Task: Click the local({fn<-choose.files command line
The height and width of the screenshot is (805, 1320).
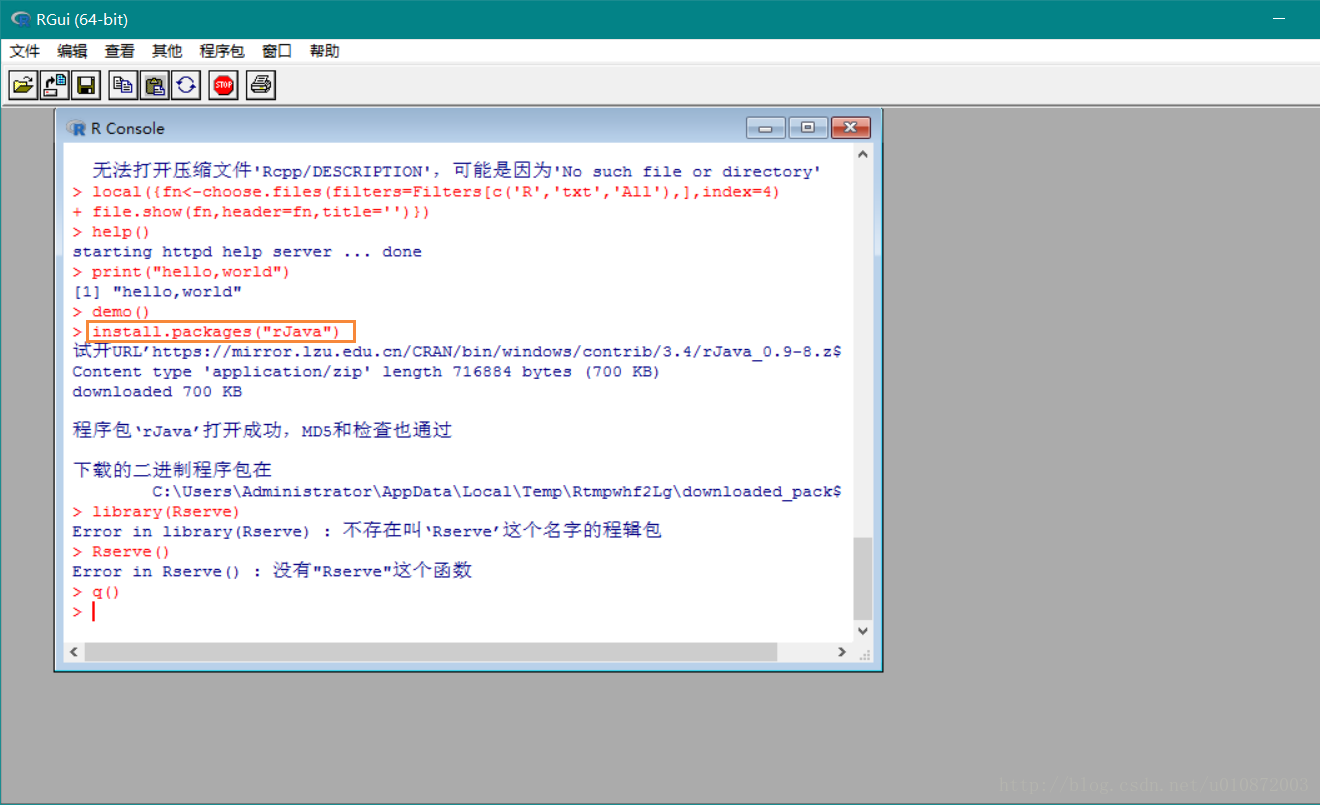Action: (x=426, y=191)
